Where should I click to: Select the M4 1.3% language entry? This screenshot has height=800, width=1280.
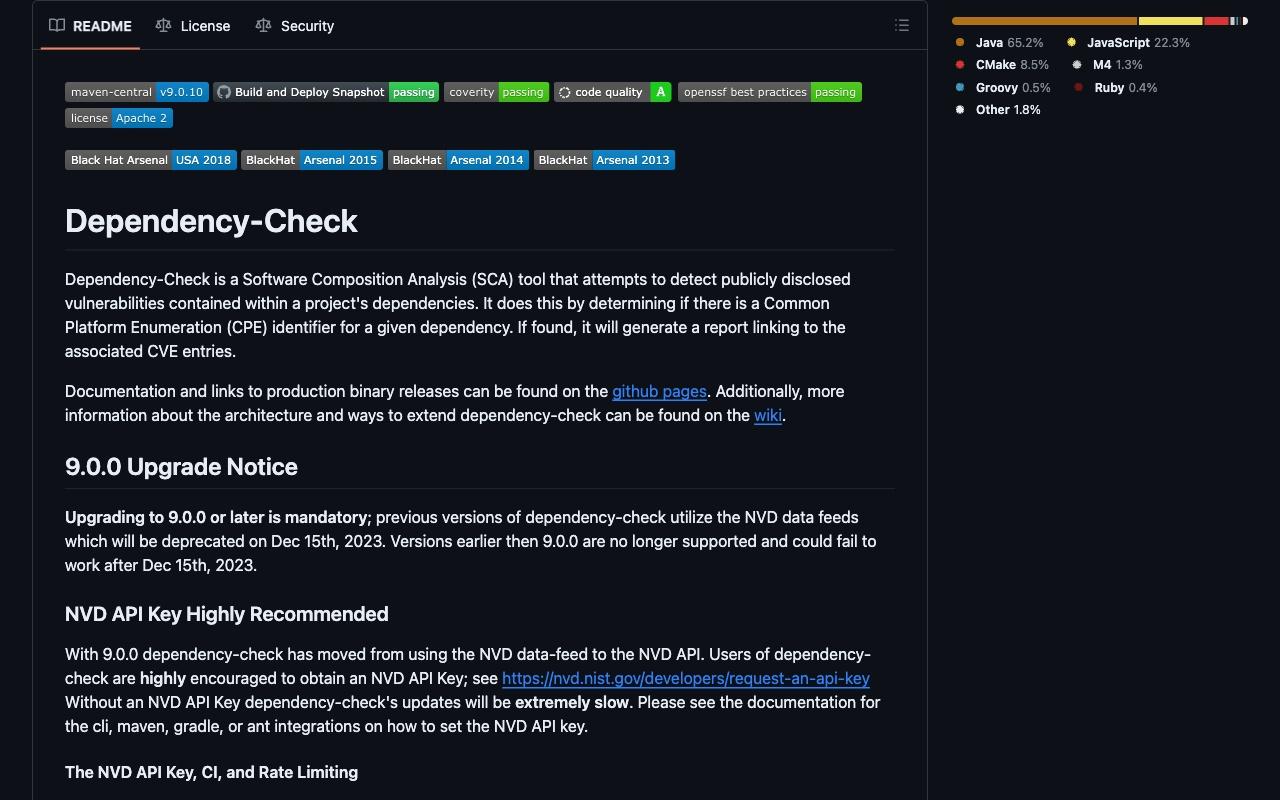tap(1107, 65)
